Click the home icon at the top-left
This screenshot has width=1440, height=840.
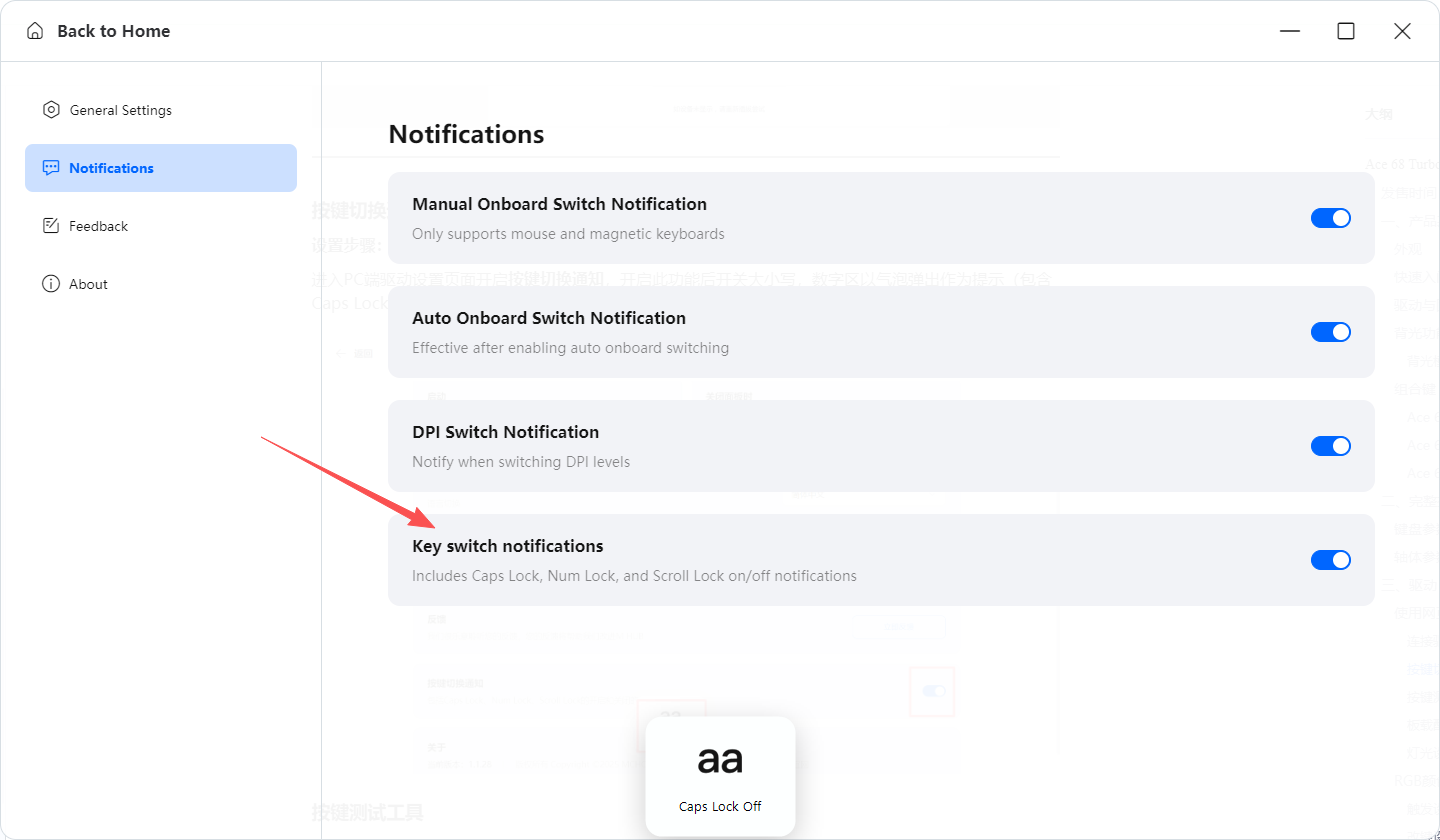point(35,31)
